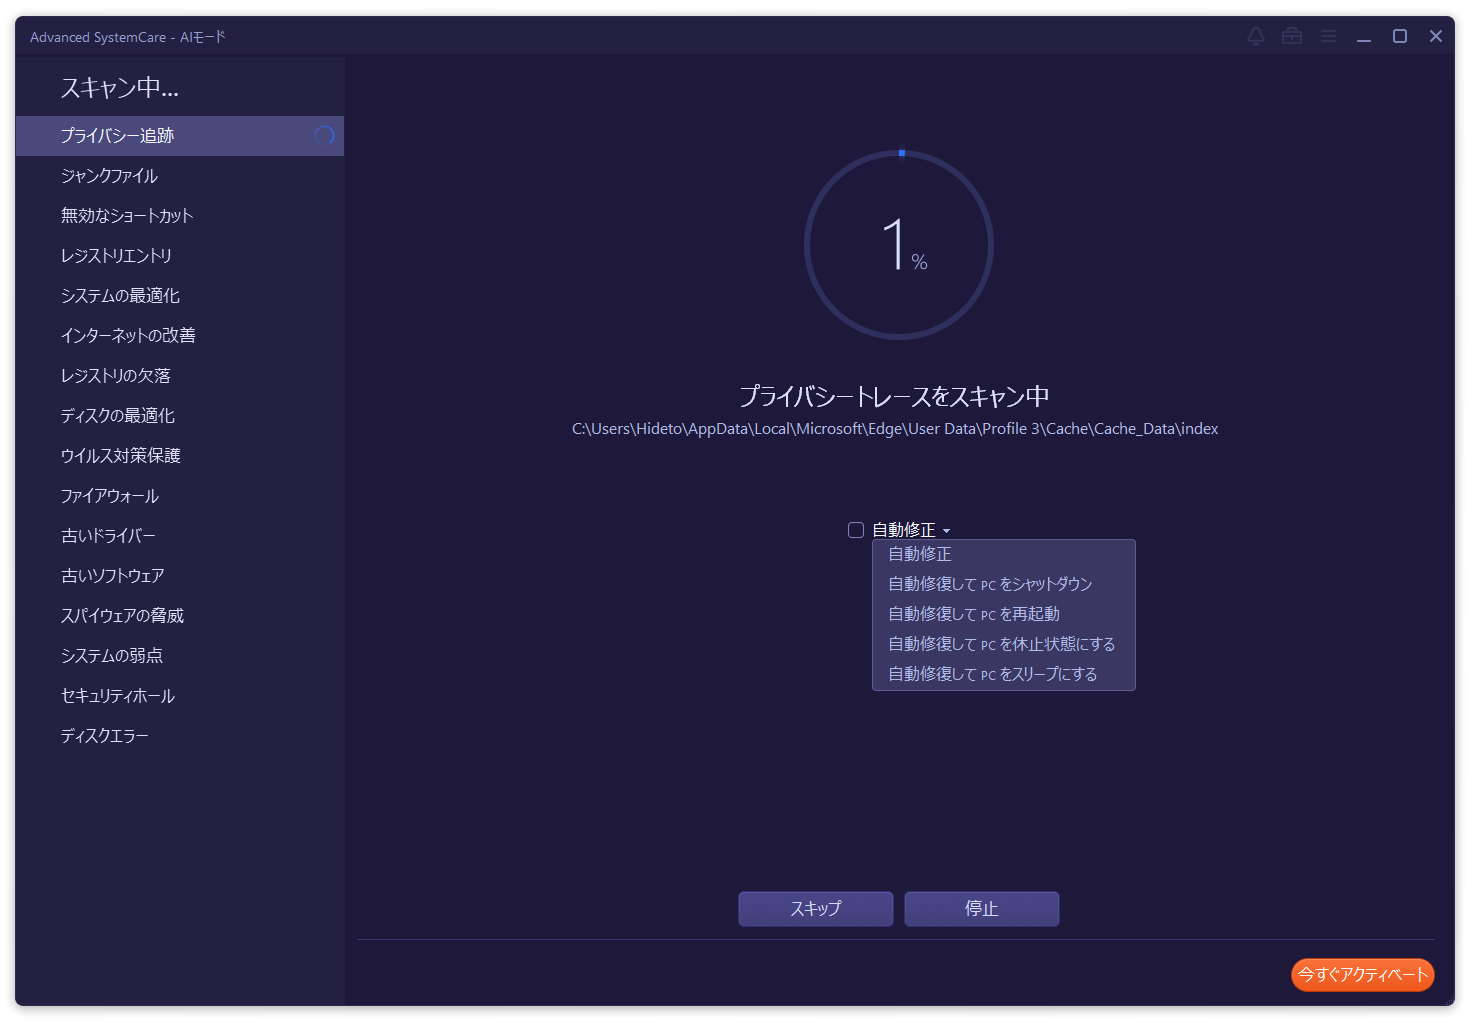
Task: Choose 自動修復して PC をシャットダウン option
Action: [990, 583]
